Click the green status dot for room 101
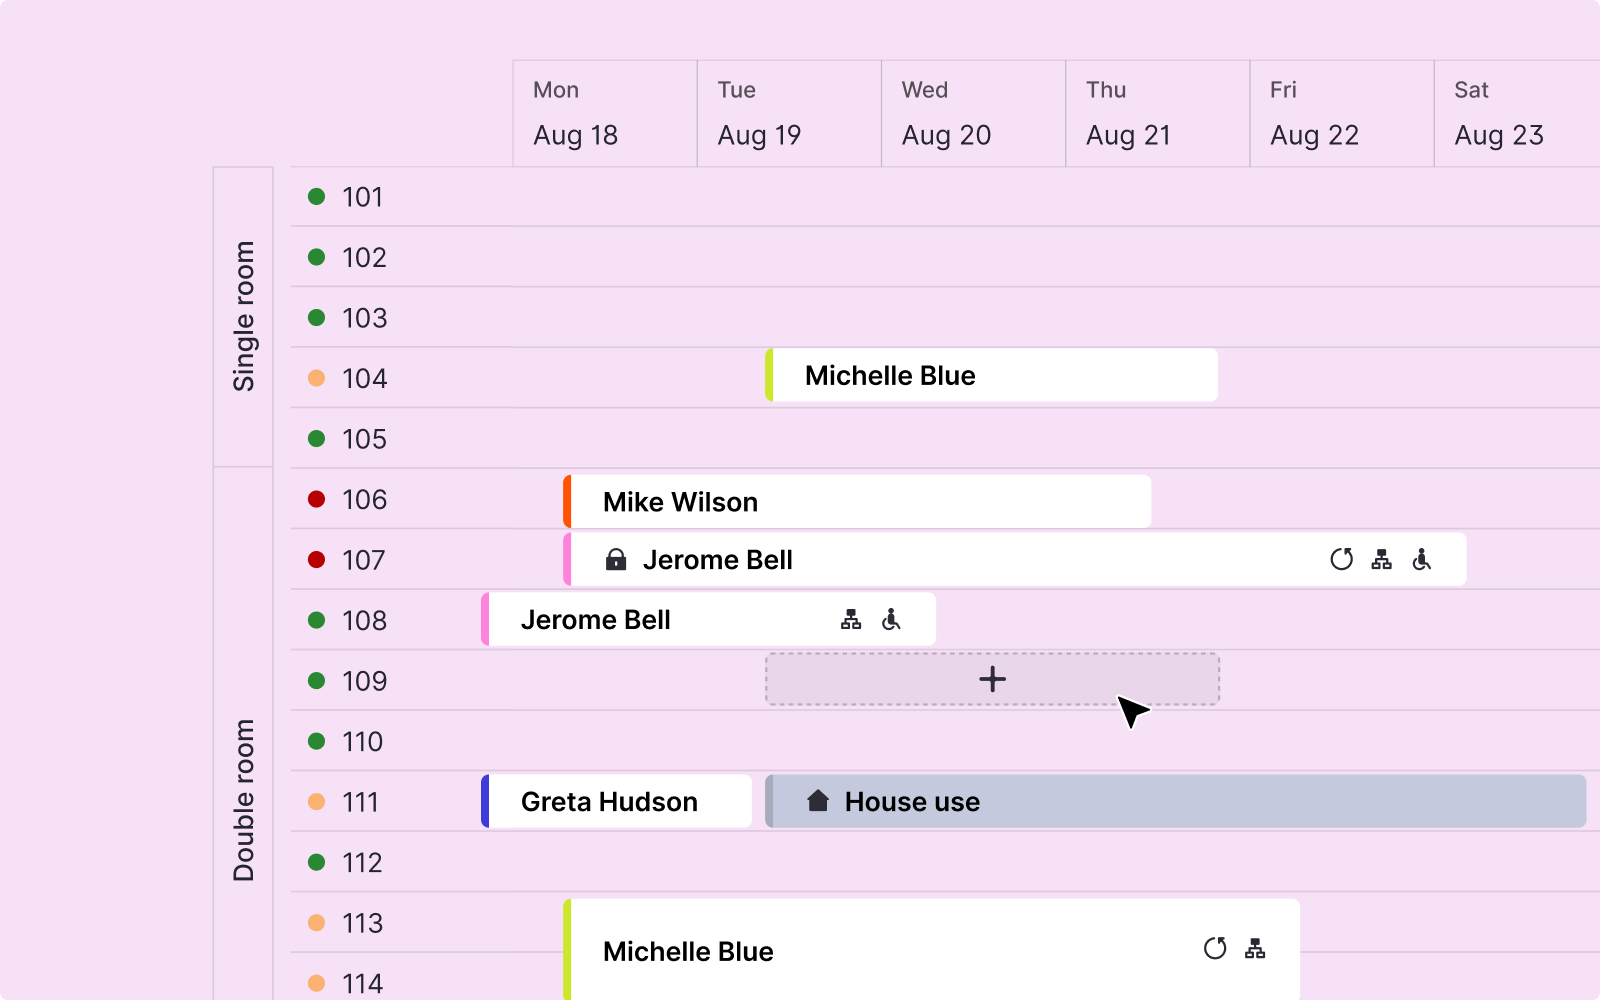Image resolution: width=1600 pixels, height=1000 pixels. pos(317,197)
